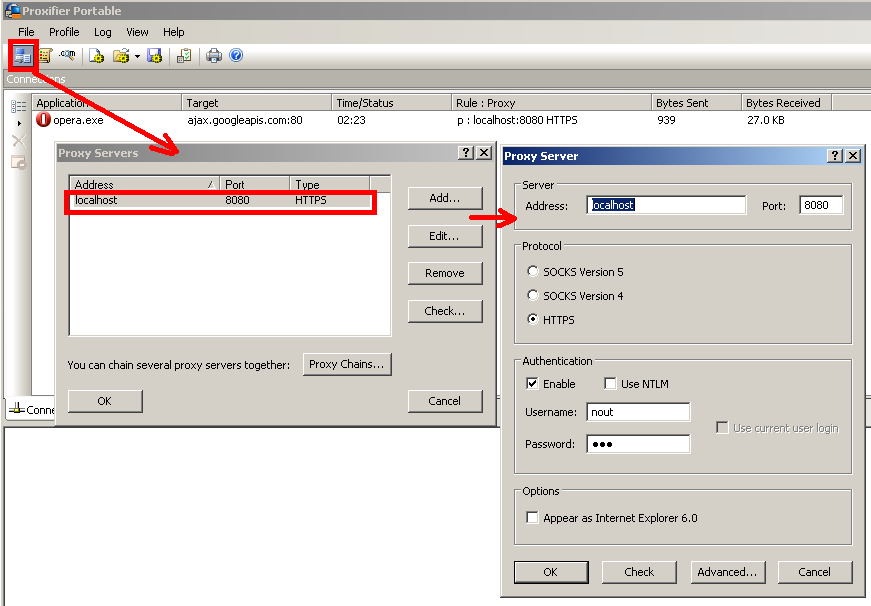Click the Time/Status column header
This screenshot has width=871, height=606.
pyautogui.click(x=392, y=103)
